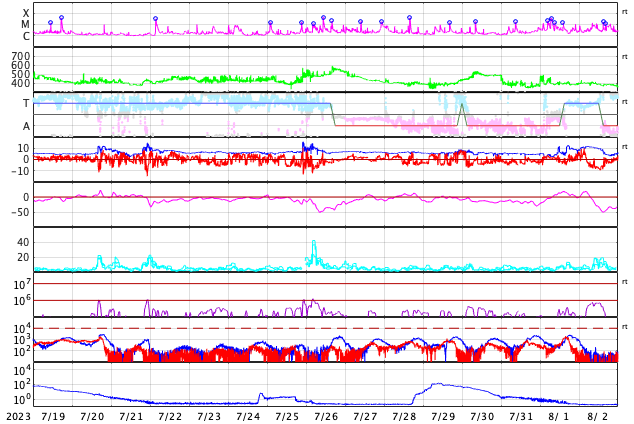
Task: Click the 10^0 label on bottom plot
Action: tap(21, 399)
